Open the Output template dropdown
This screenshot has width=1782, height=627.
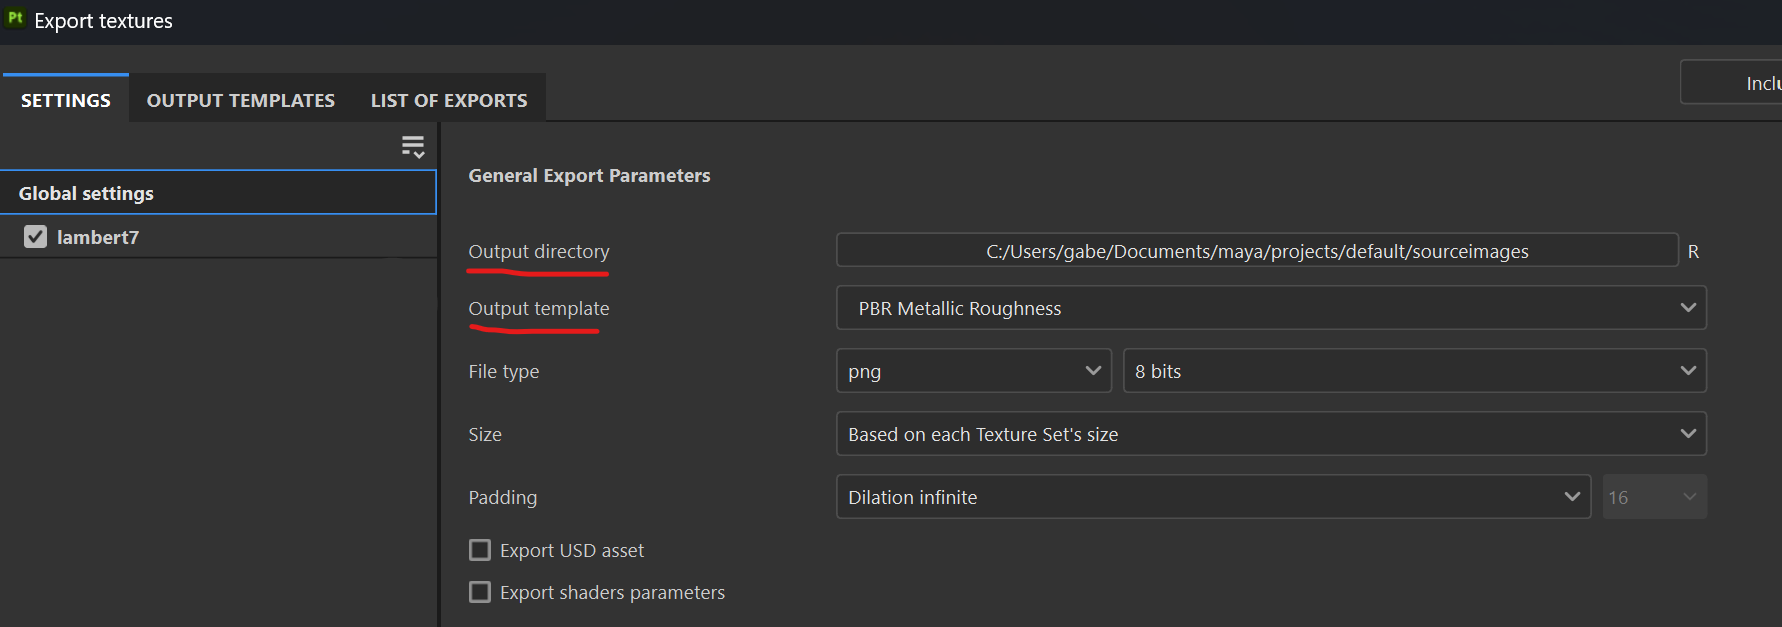(x=1271, y=308)
